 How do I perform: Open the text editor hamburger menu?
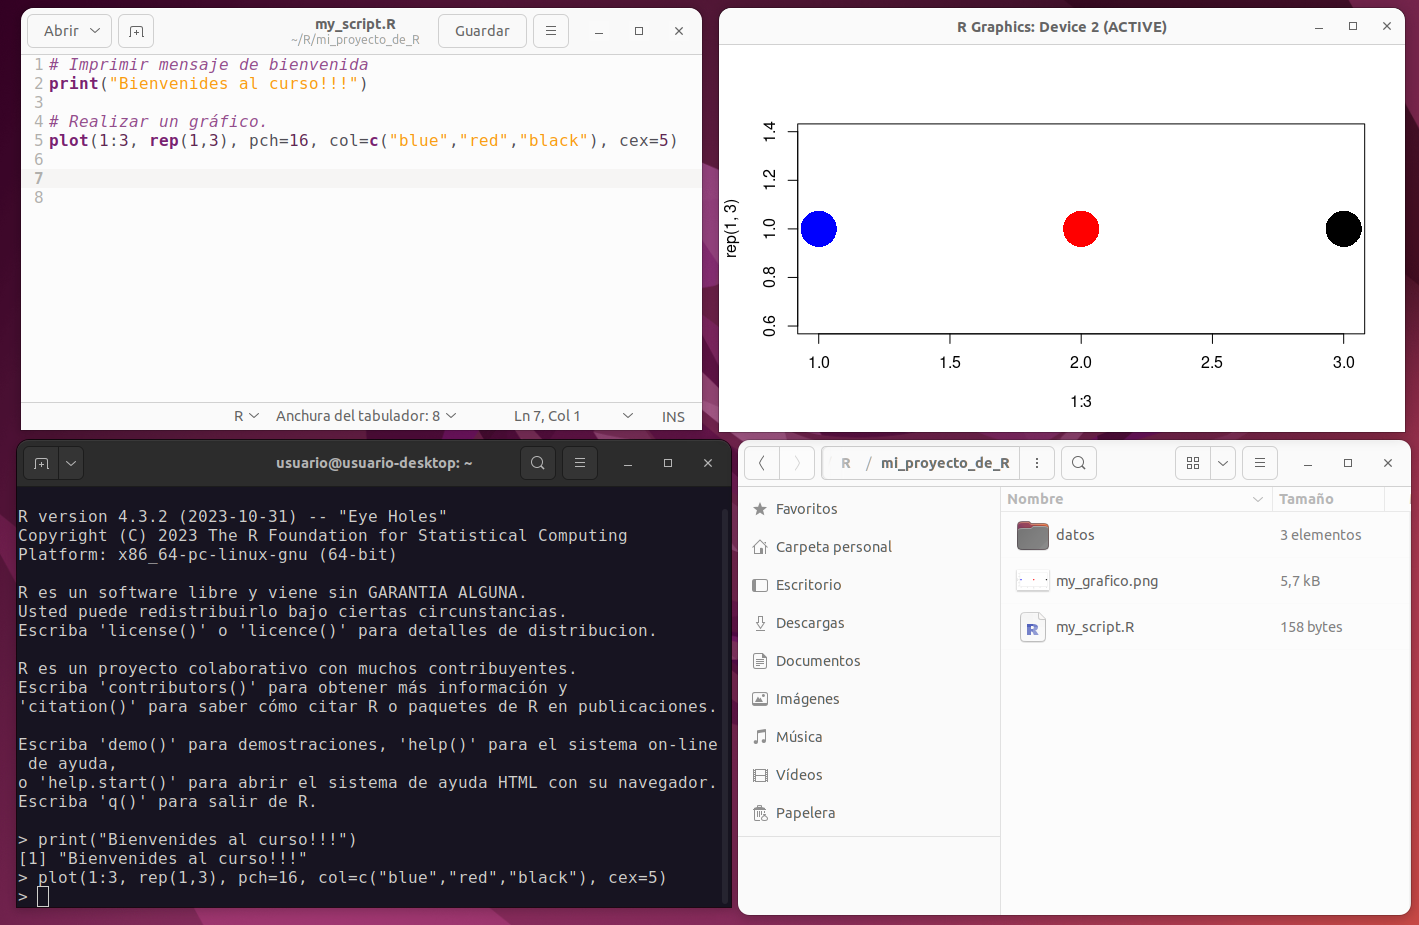550,31
